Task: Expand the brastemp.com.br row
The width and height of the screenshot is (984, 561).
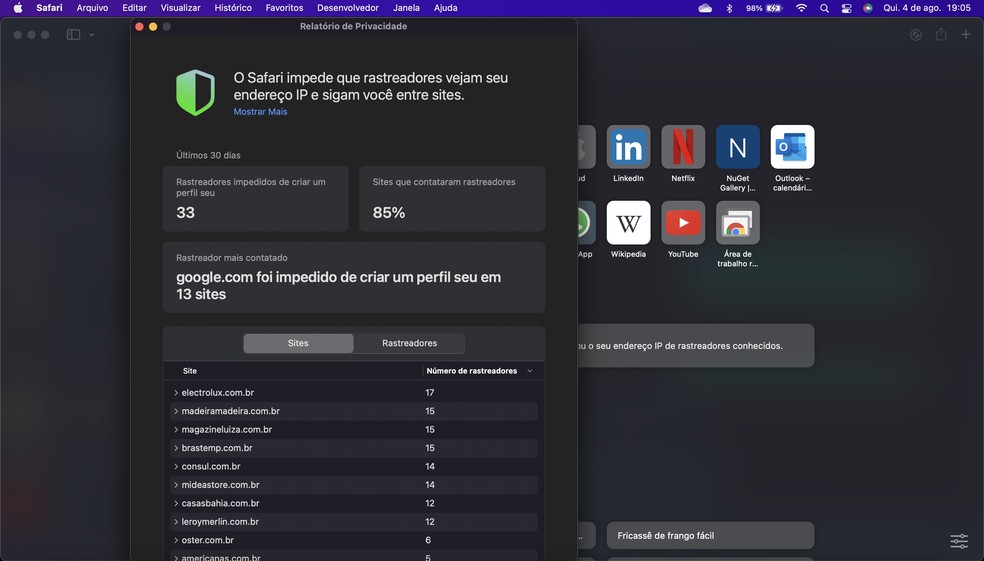Action: 176,448
